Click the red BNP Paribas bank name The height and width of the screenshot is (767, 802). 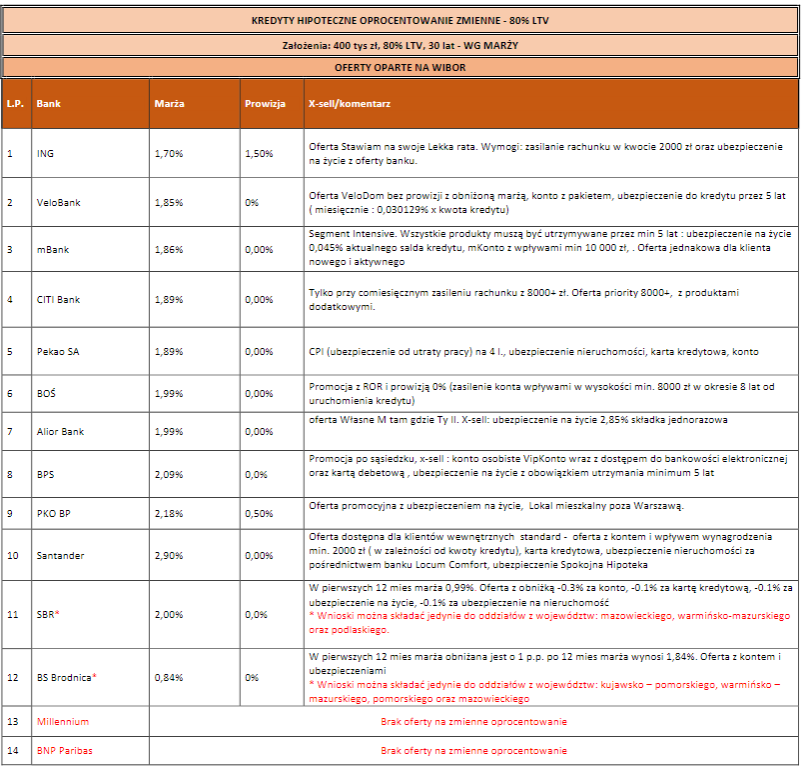tap(64, 750)
